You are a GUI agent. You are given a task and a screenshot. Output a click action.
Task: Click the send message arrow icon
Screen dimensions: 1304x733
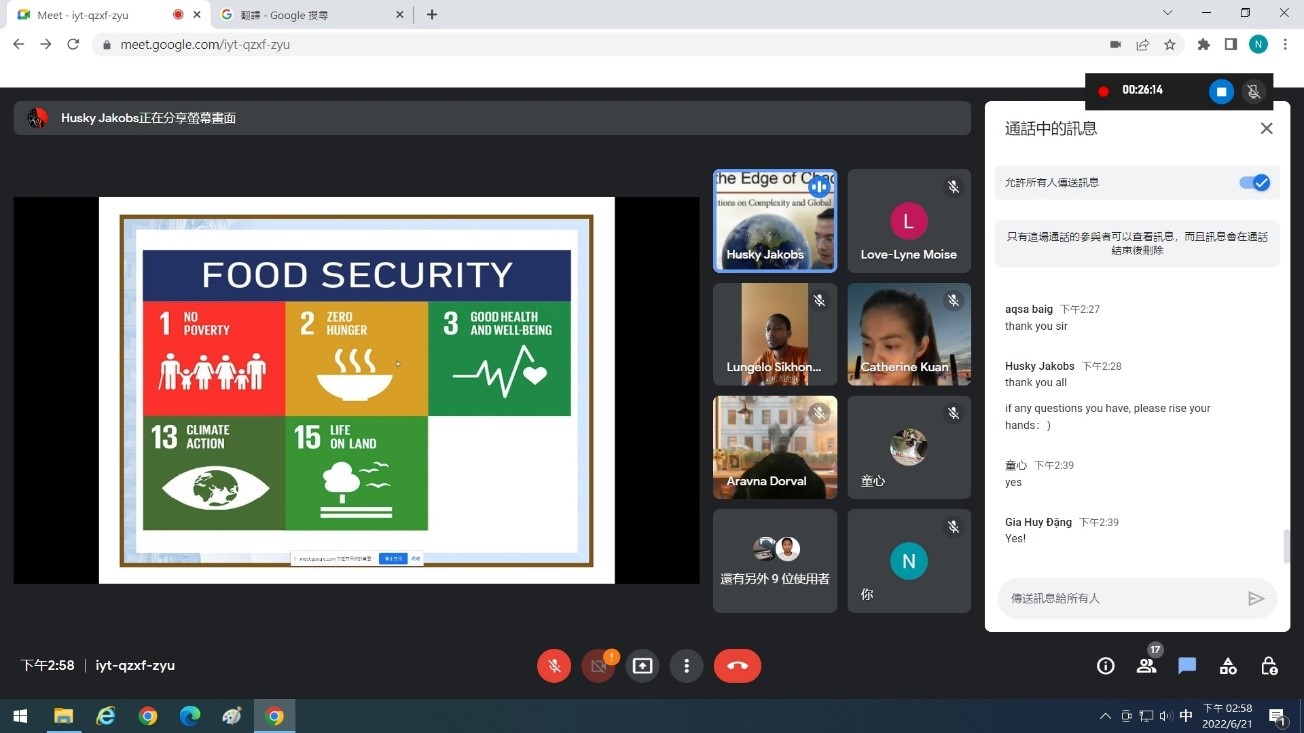click(1256, 598)
